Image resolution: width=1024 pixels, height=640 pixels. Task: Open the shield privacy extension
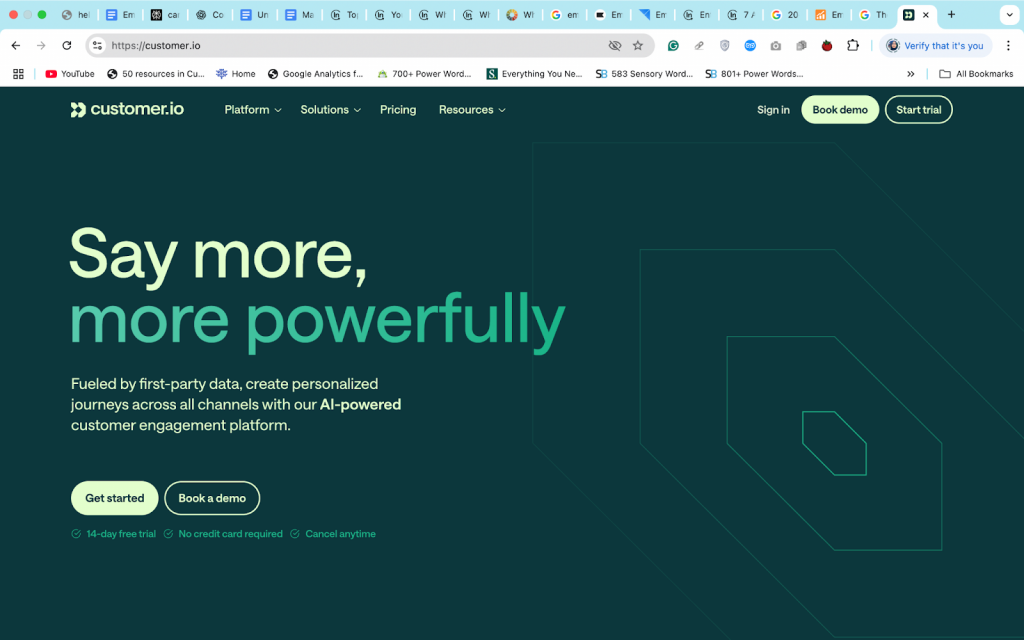pos(724,45)
